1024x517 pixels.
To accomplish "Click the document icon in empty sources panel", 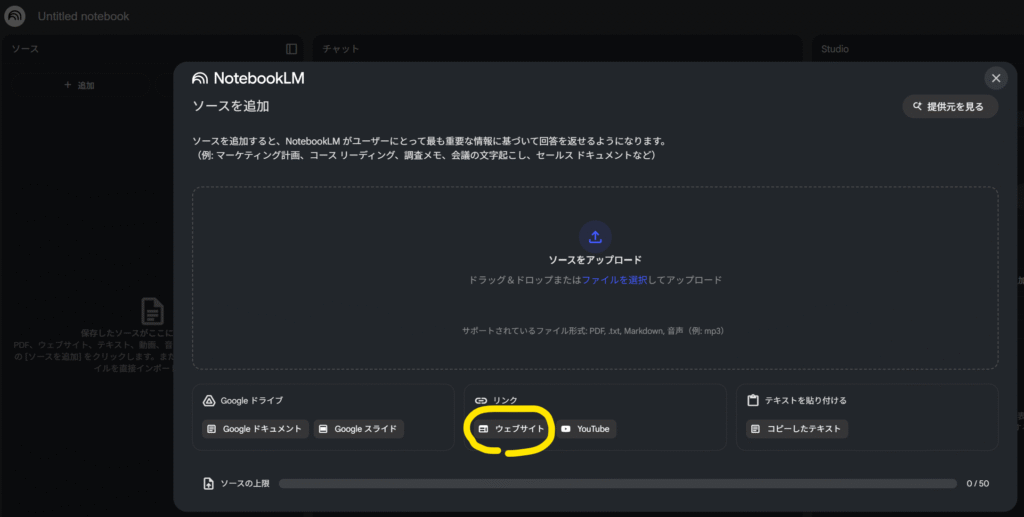I will [x=152, y=311].
